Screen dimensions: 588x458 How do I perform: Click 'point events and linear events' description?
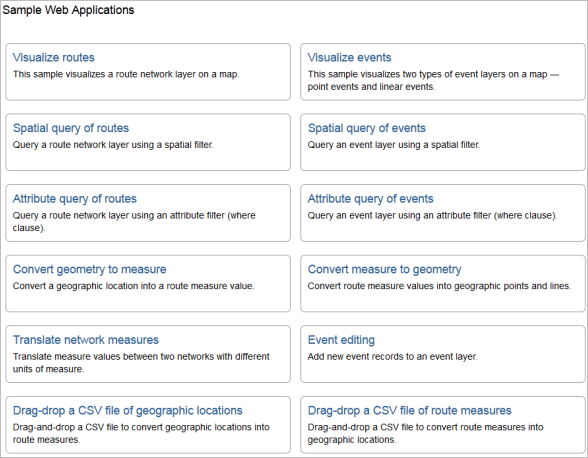click(x=371, y=87)
